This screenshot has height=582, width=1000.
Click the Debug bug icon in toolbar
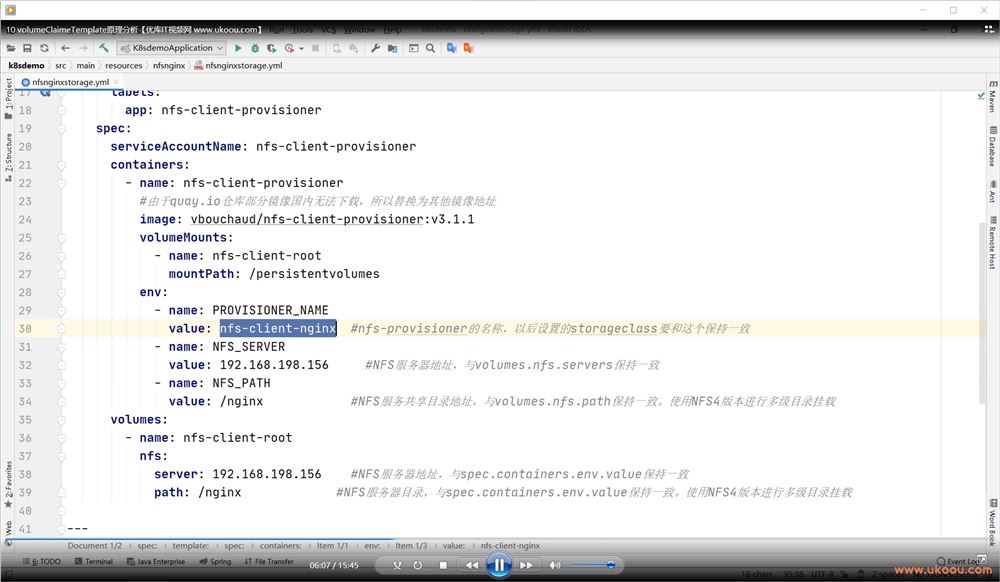click(x=255, y=48)
